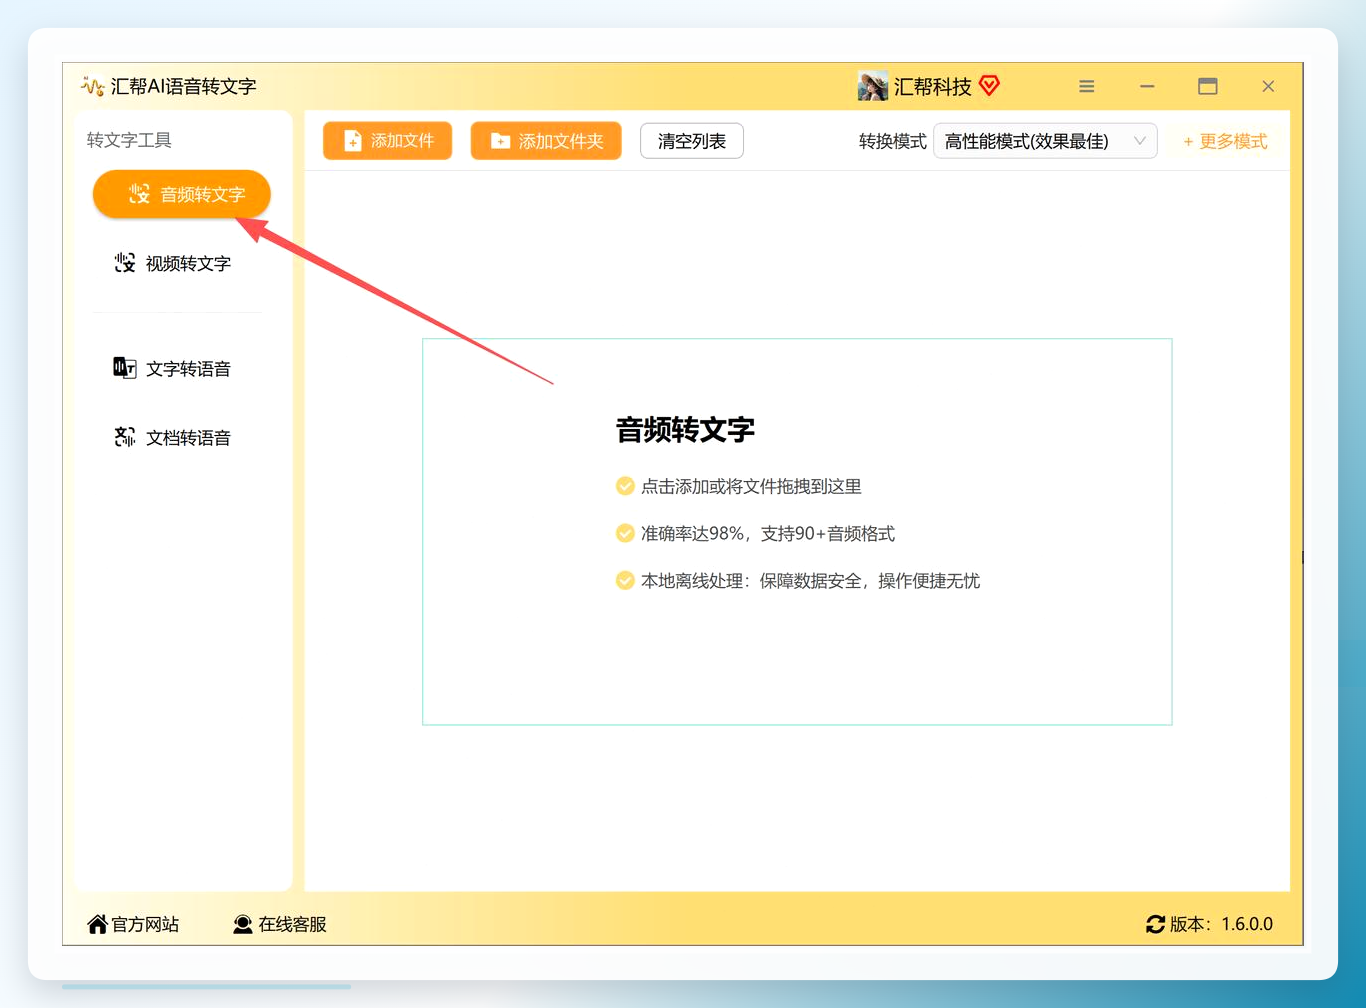
Task: Contact 在线客服 support
Action: tap(280, 924)
